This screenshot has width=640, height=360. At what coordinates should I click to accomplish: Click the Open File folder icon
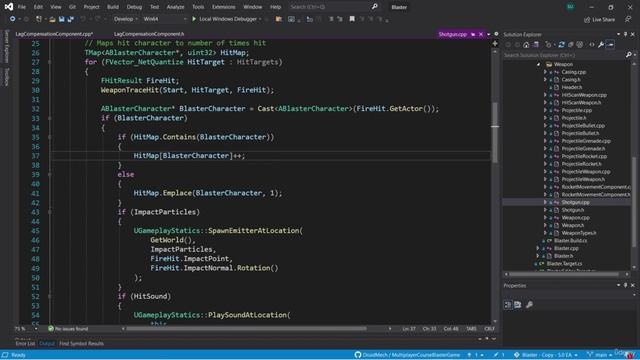tap(52, 19)
